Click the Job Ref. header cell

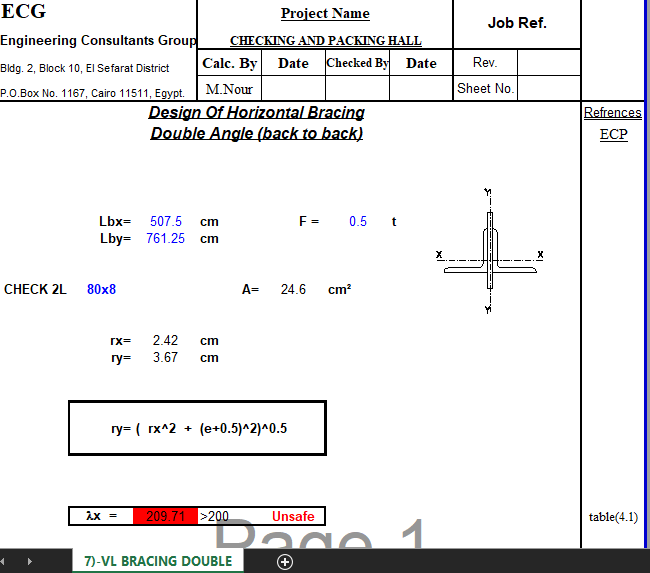[x=517, y=23]
